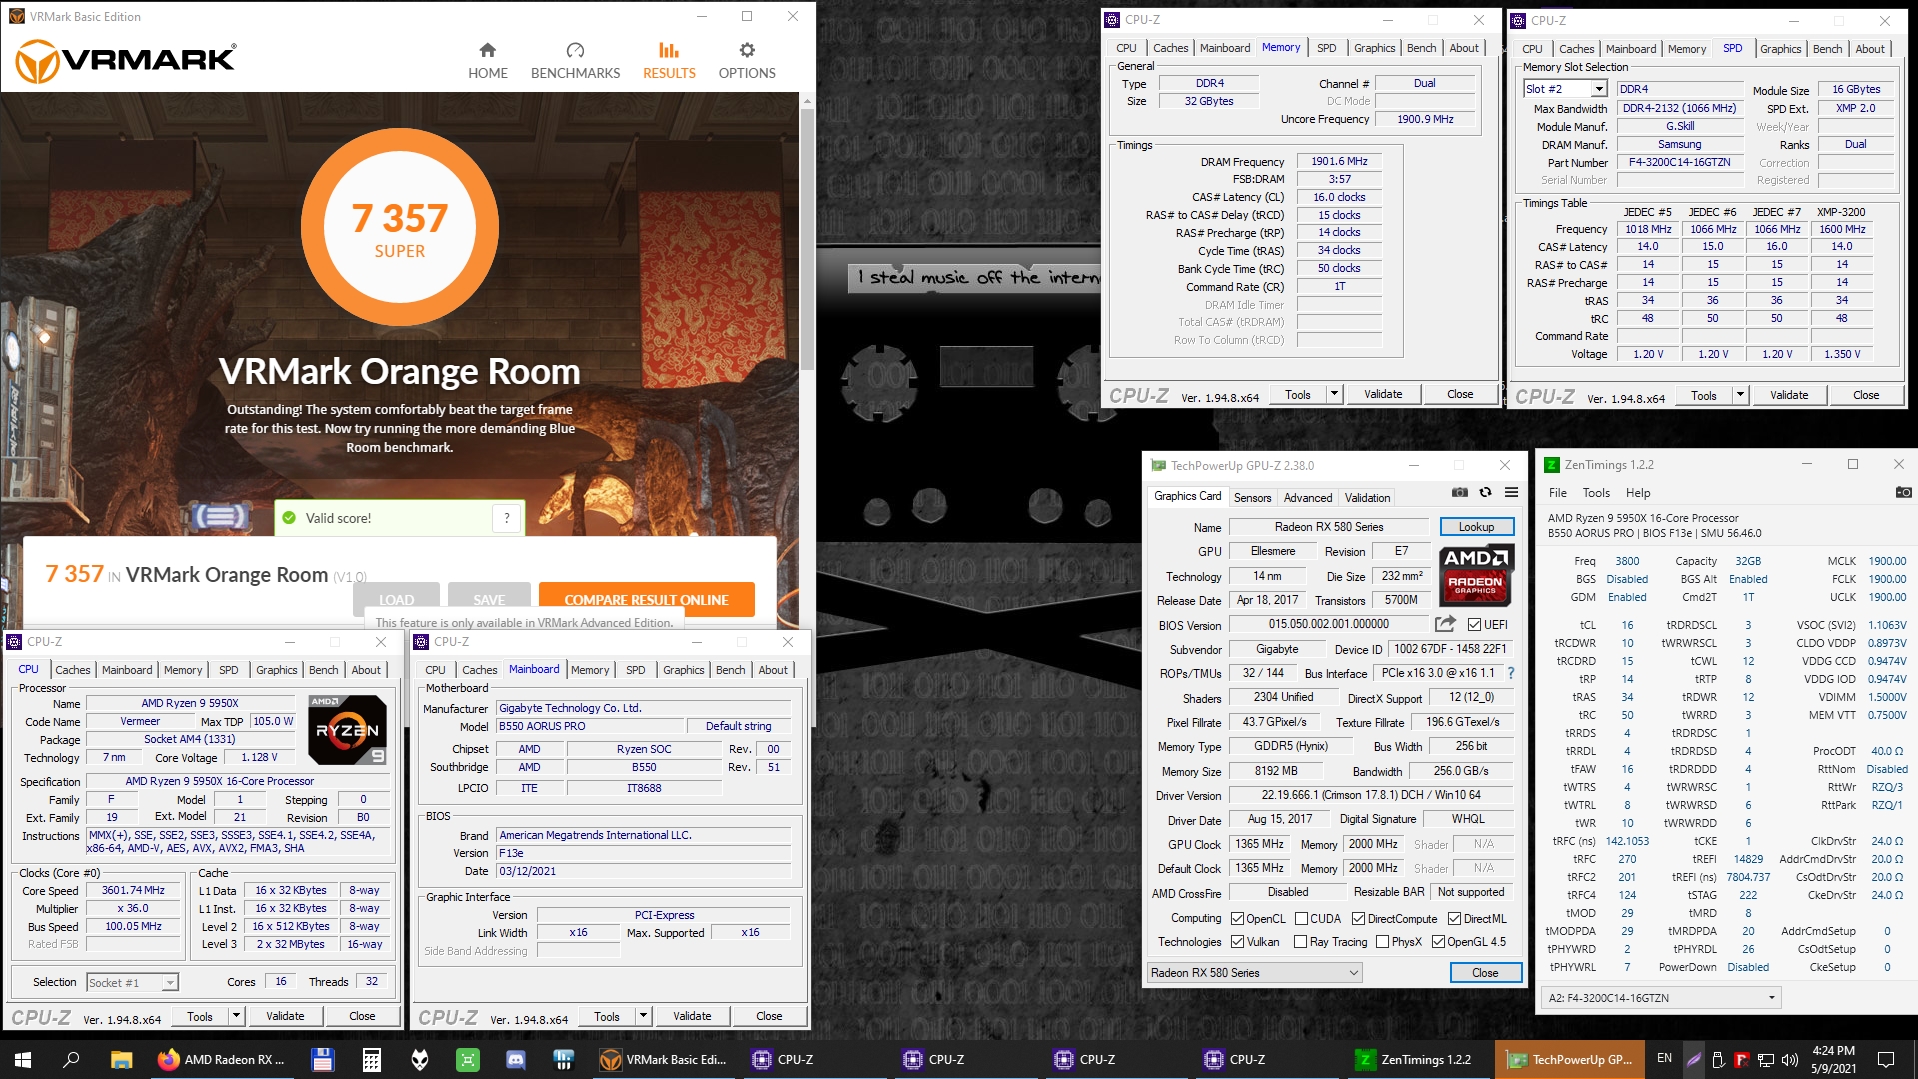The height and width of the screenshot is (1079, 1918).
Task: Open VRMark BENCHMARKS gauge icon
Action: (575, 50)
